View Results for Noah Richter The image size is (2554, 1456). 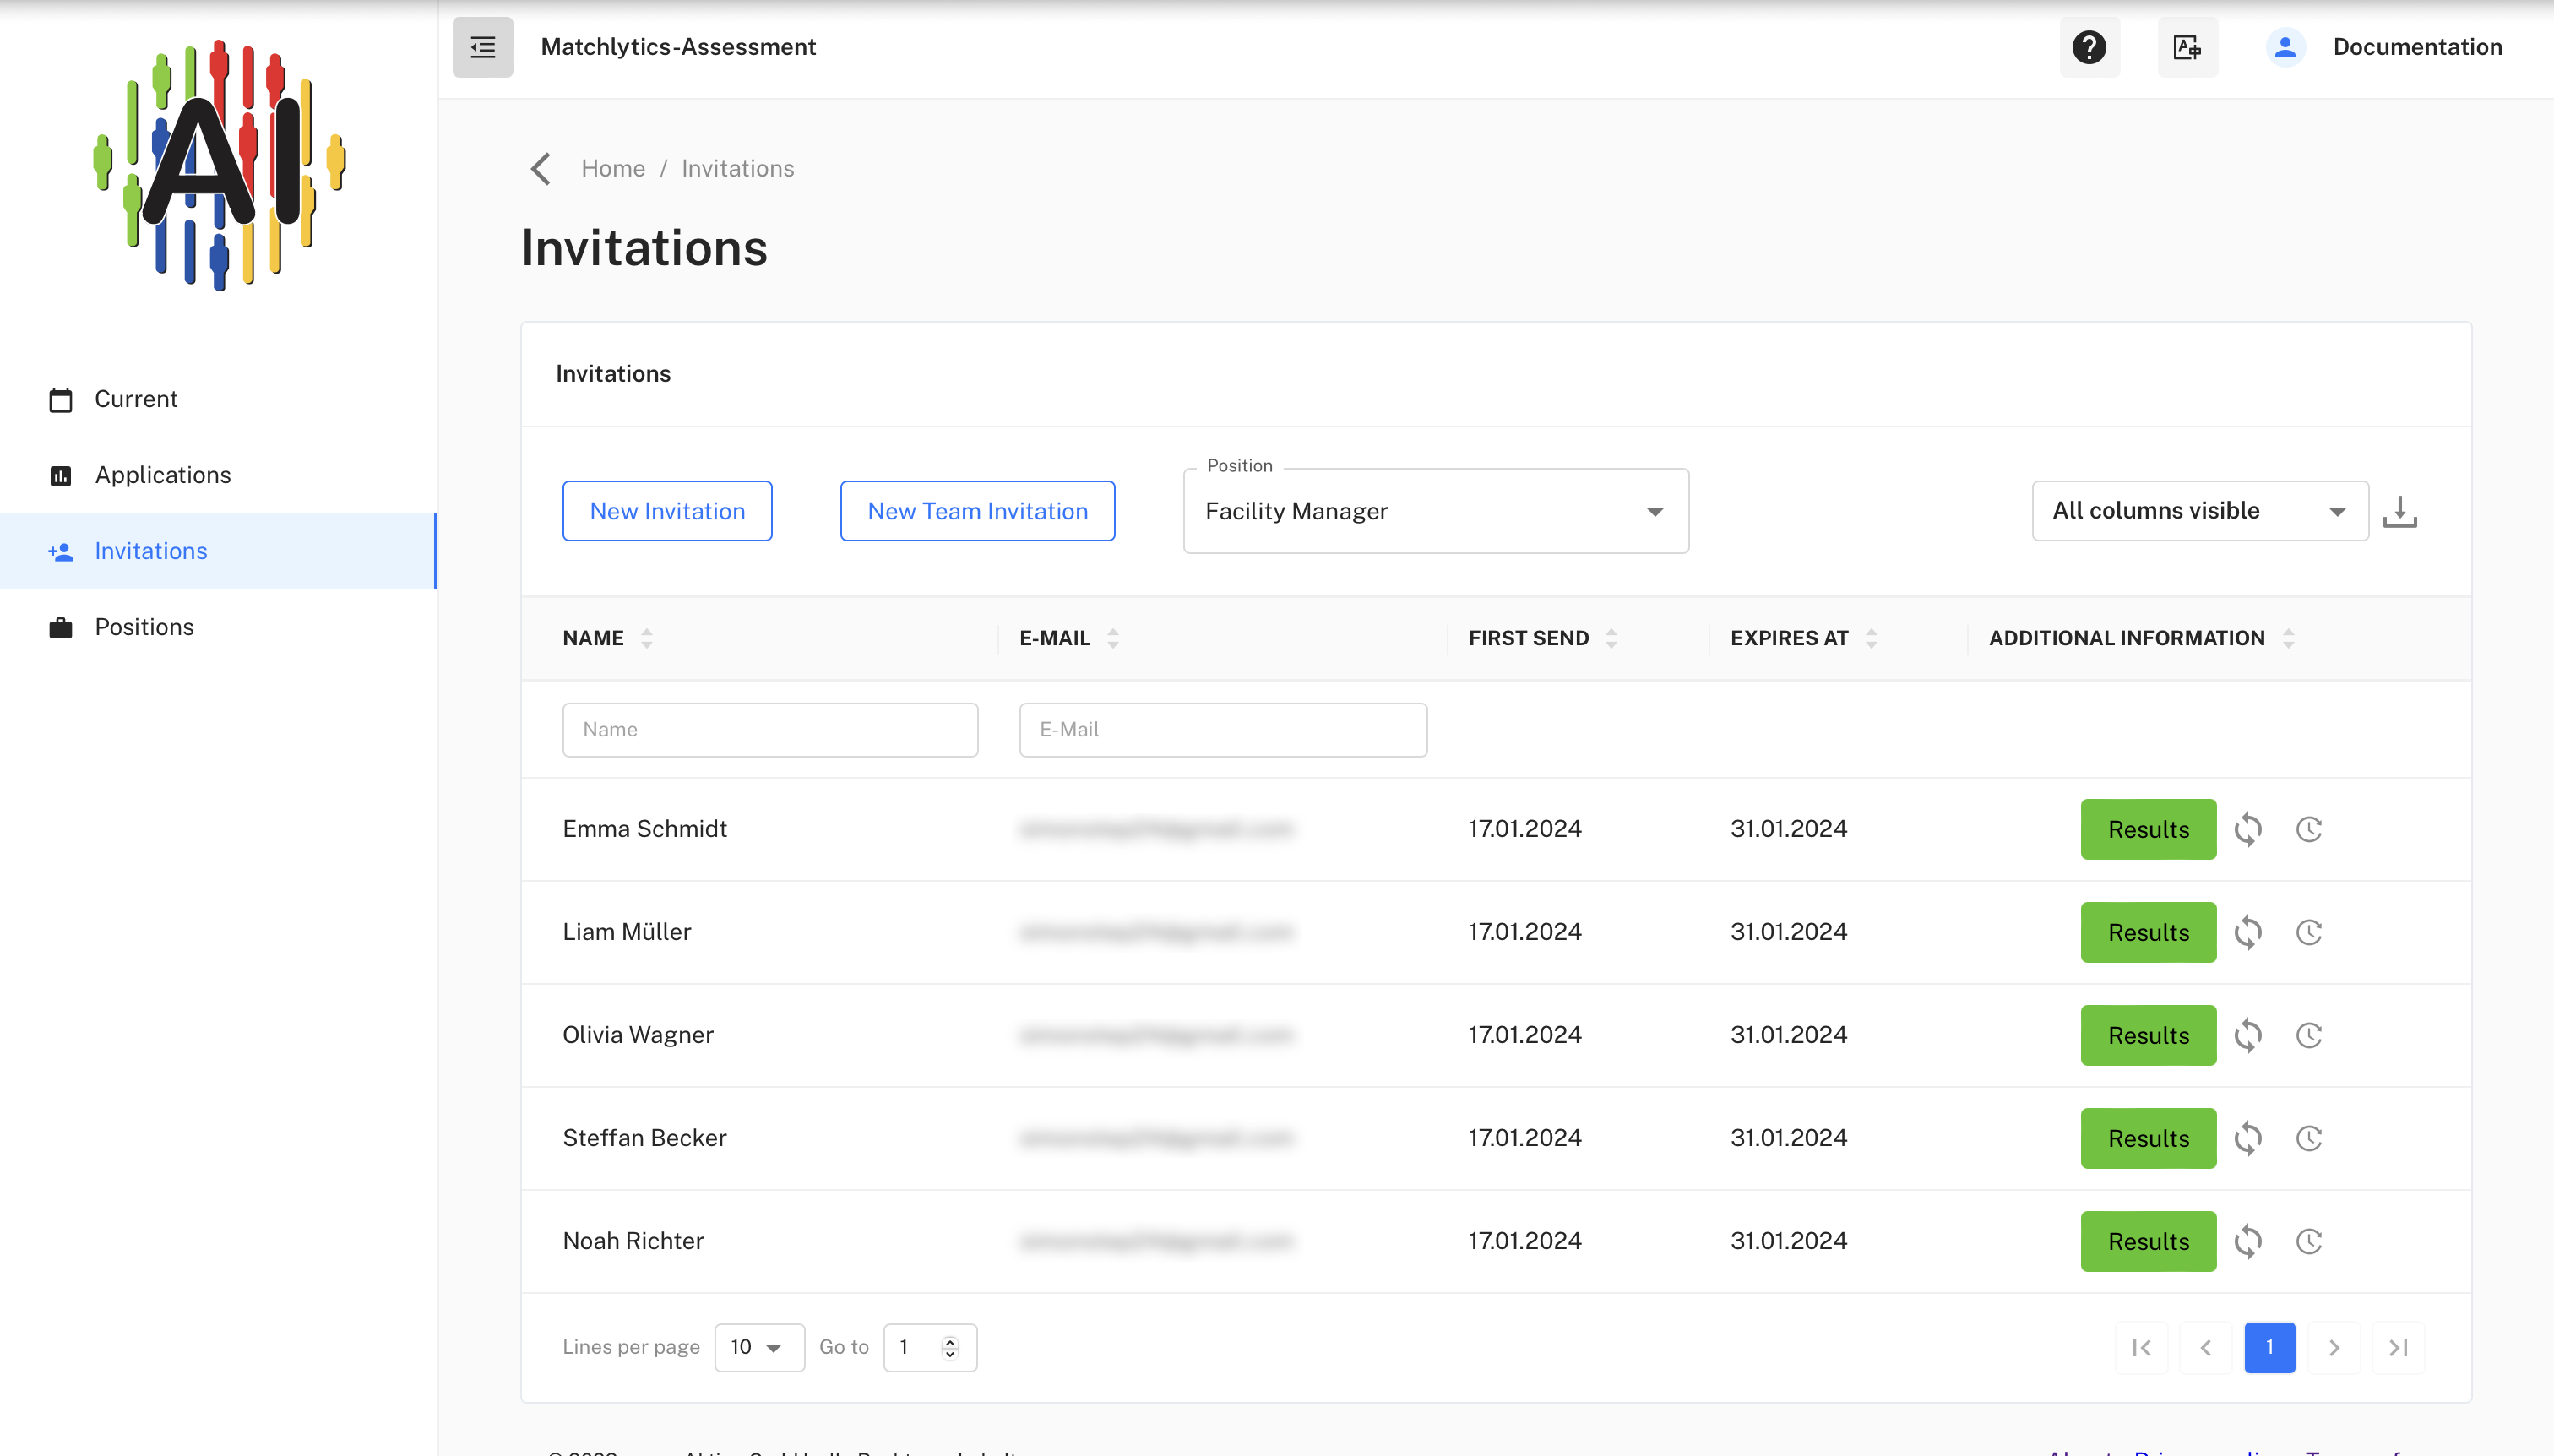[x=2148, y=1241]
